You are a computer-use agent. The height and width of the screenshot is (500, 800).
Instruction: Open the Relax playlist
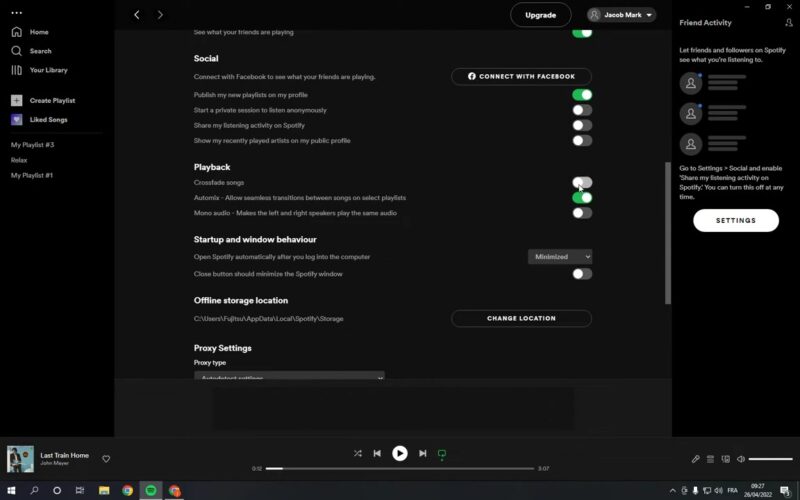point(19,160)
